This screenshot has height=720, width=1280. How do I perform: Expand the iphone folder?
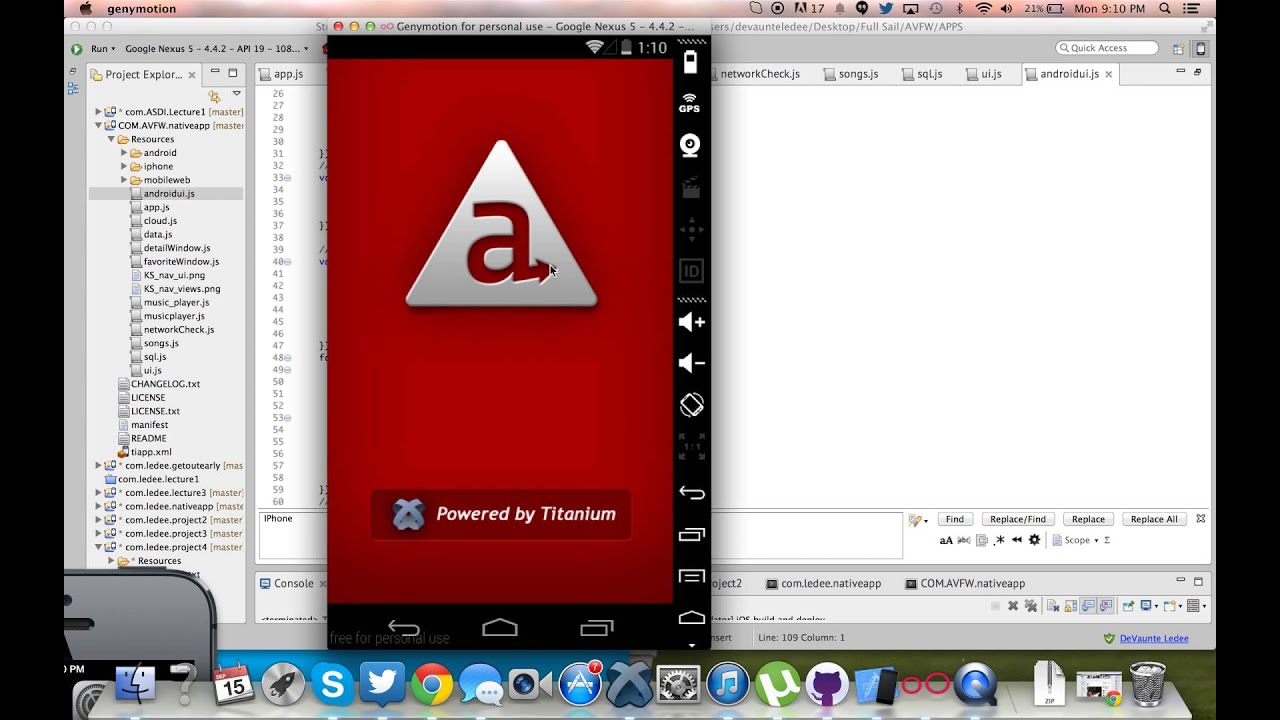(124, 166)
